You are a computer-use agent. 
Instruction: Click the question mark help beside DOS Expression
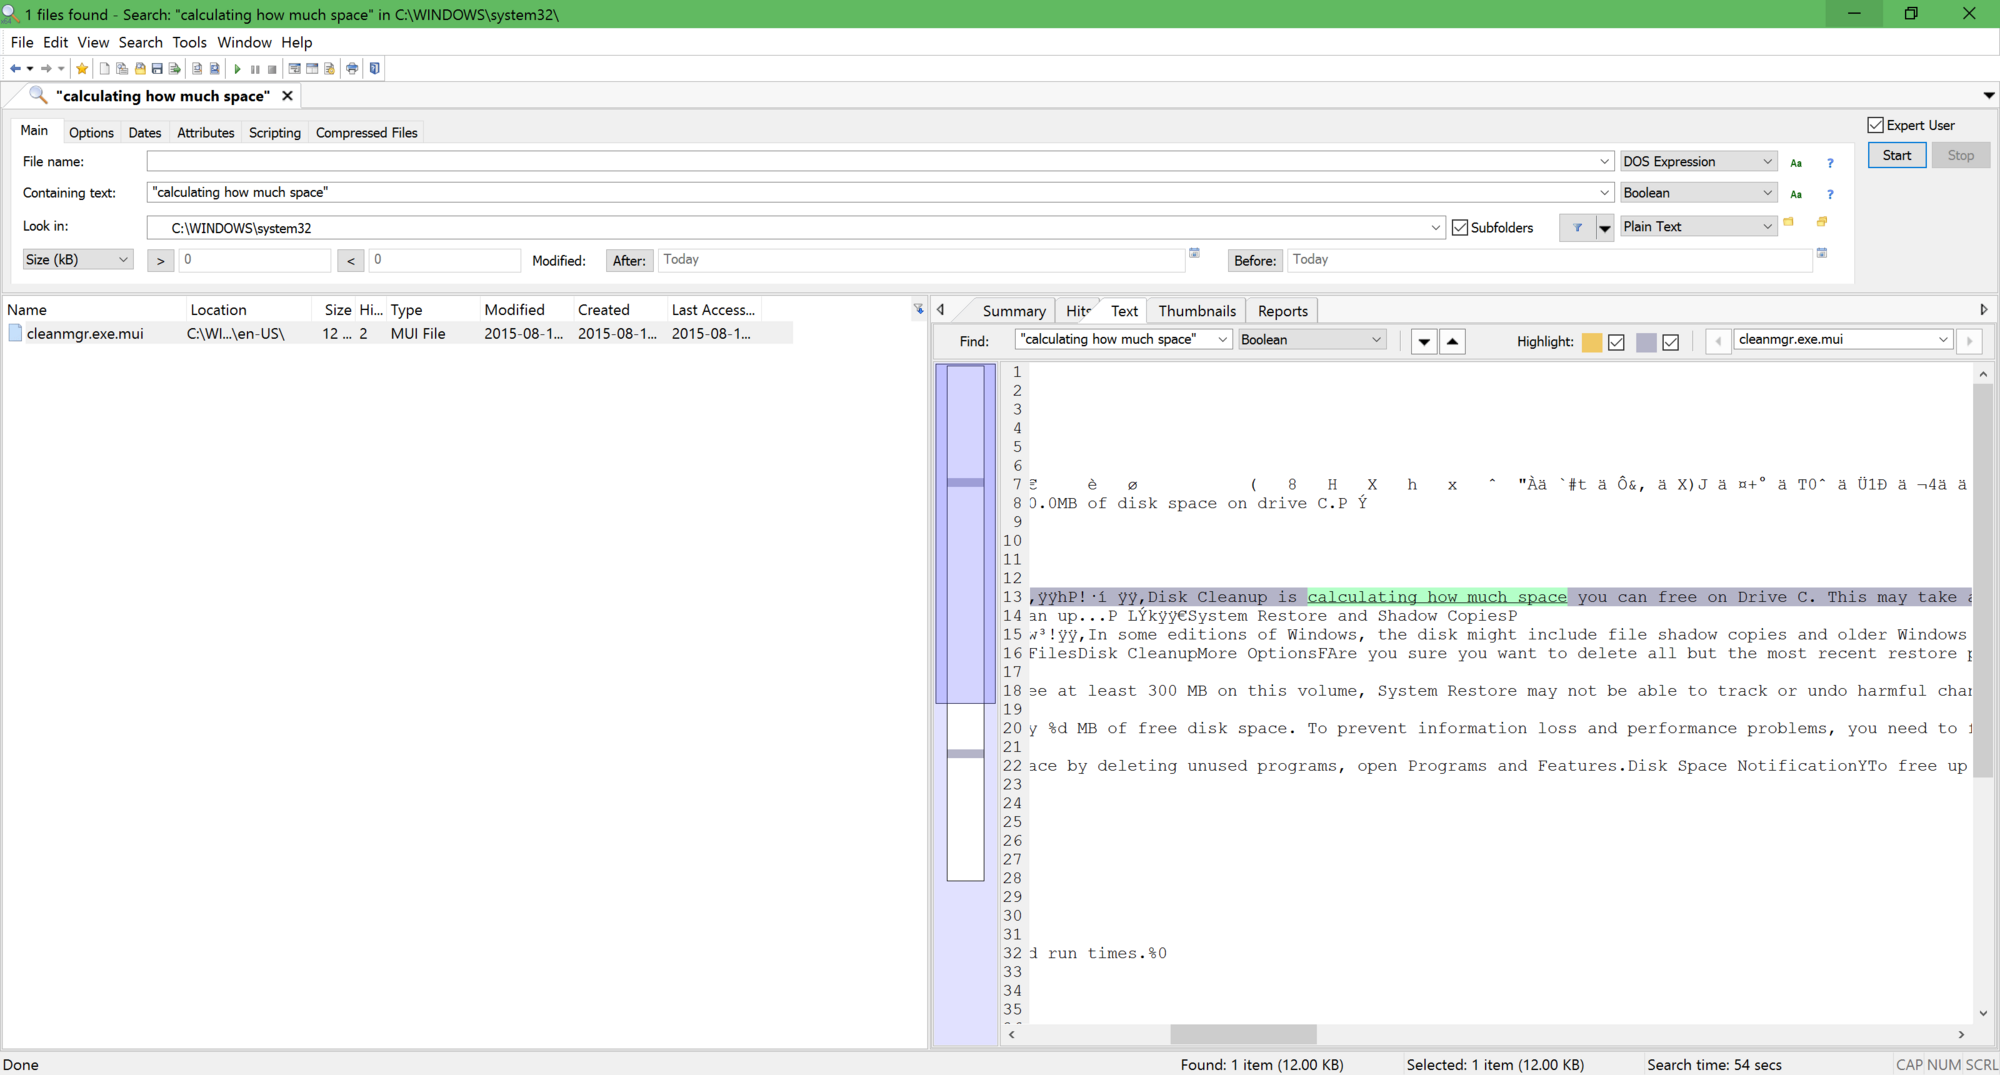point(1830,163)
